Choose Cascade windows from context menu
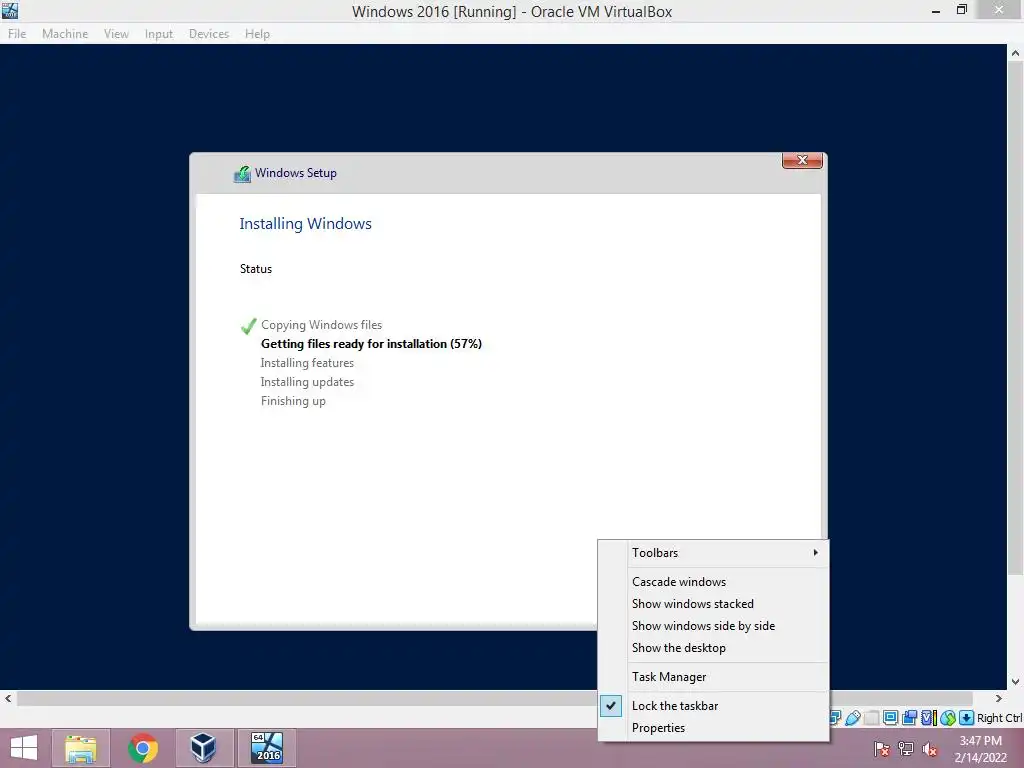This screenshot has width=1024, height=768. tap(713, 582)
